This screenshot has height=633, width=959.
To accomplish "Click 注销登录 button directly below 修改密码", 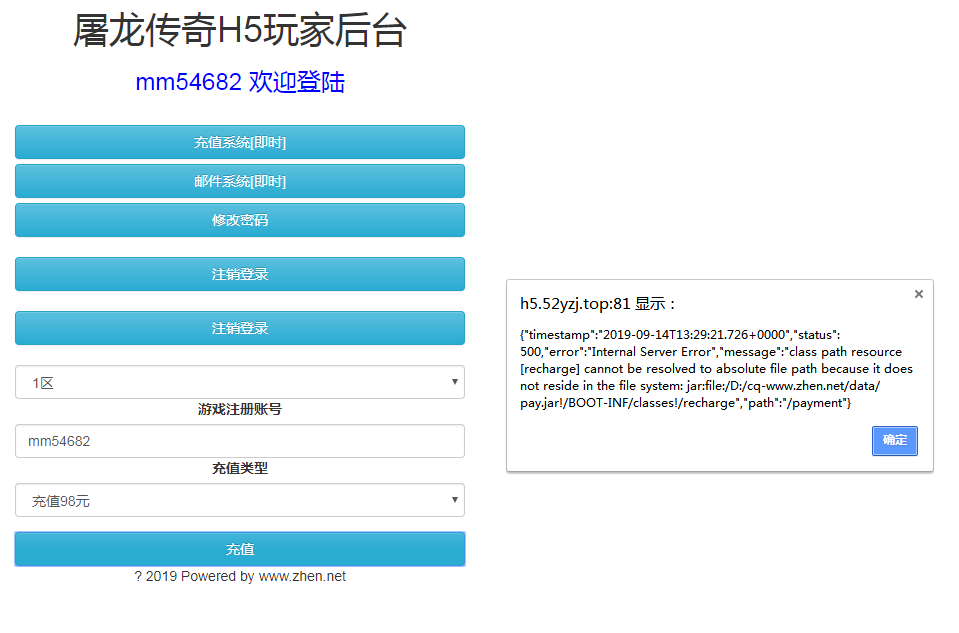I will pos(240,274).
